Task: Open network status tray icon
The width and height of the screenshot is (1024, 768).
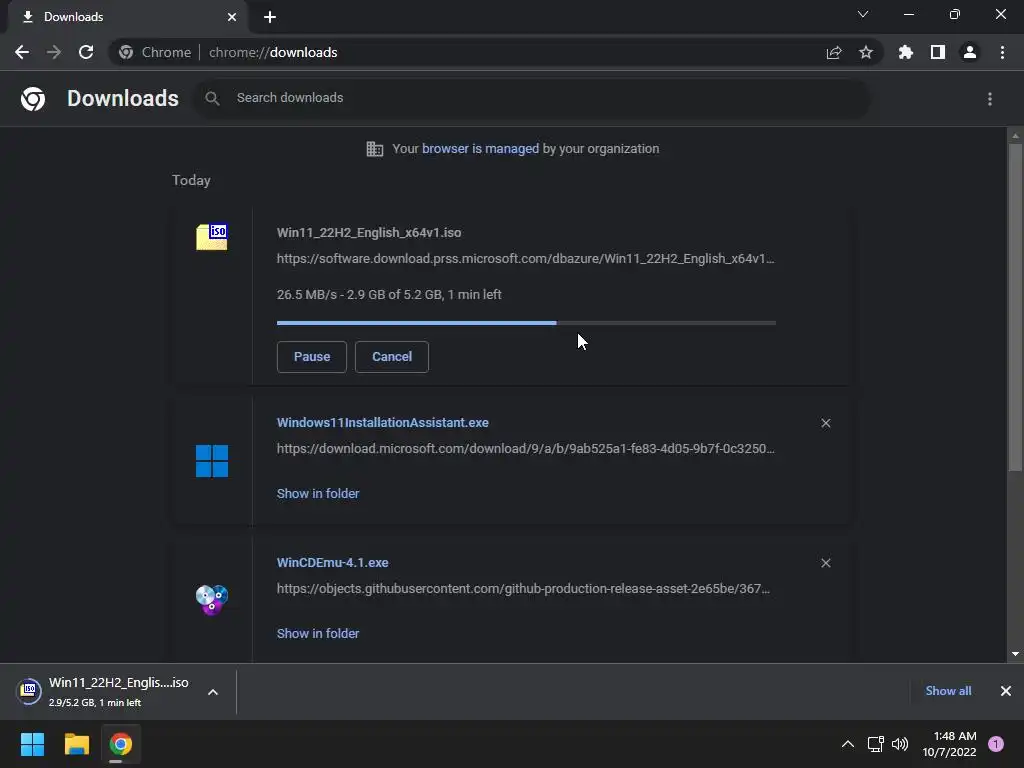Action: [x=875, y=744]
